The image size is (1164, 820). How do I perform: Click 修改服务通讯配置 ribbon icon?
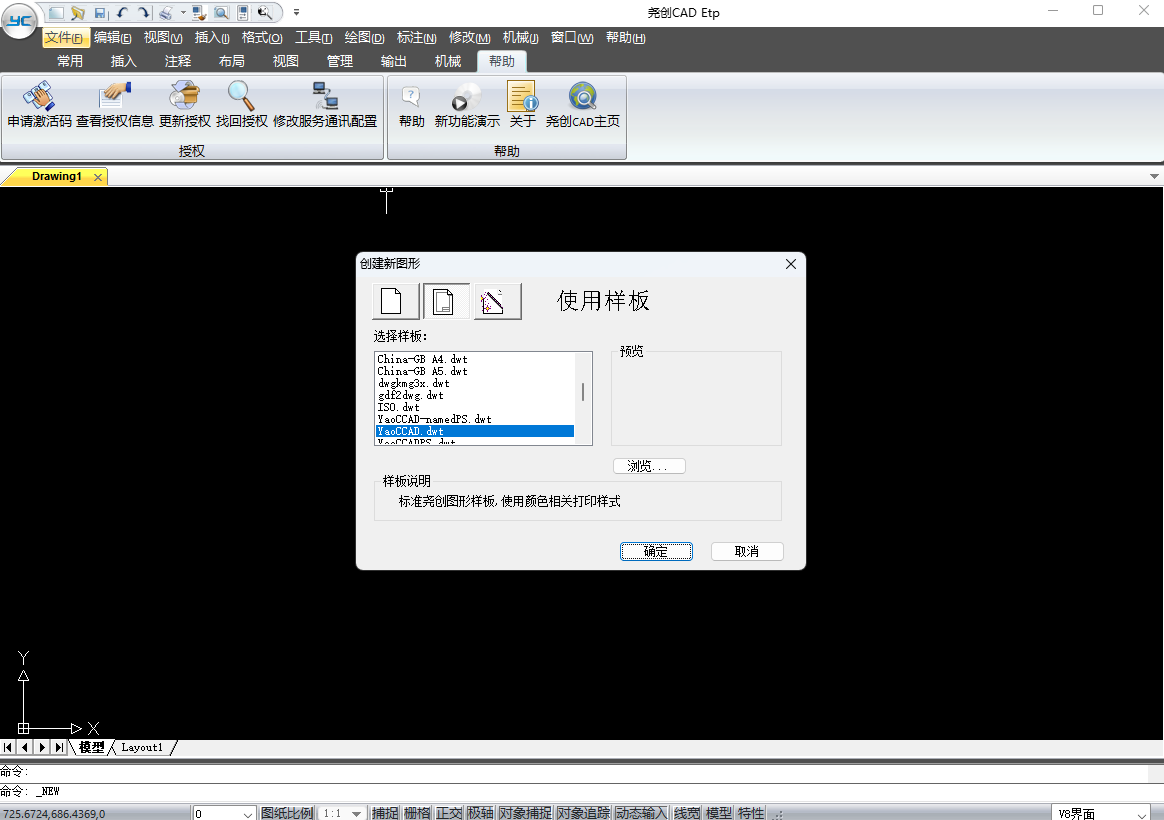click(x=325, y=105)
